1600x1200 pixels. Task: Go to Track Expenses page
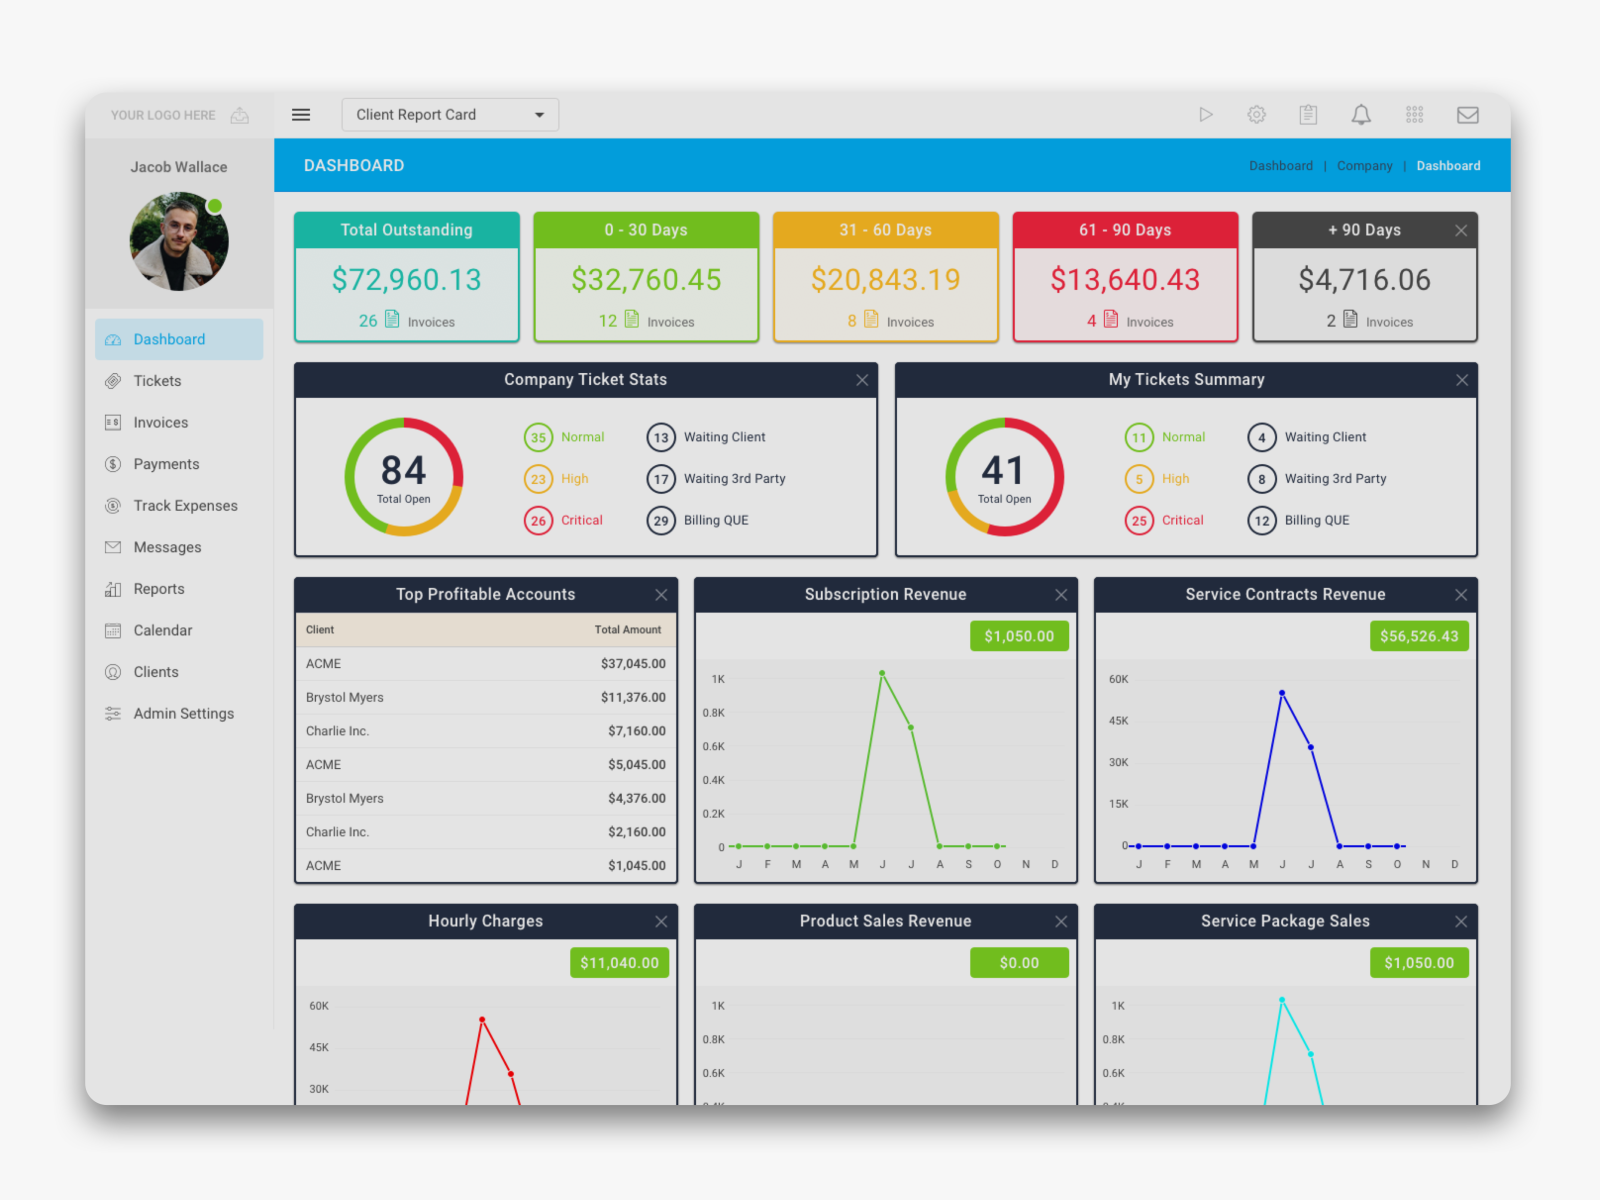coord(179,506)
